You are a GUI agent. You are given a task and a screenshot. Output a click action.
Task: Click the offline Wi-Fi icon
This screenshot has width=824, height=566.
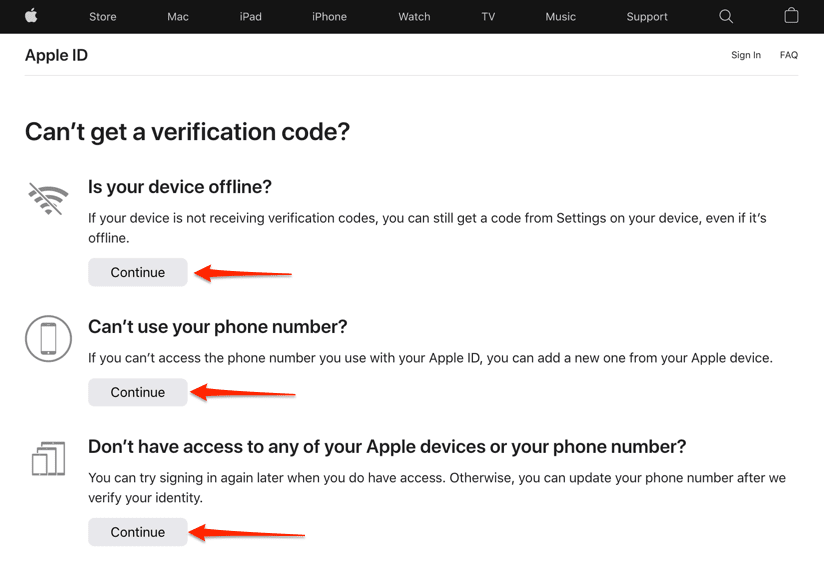(x=48, y=200)
